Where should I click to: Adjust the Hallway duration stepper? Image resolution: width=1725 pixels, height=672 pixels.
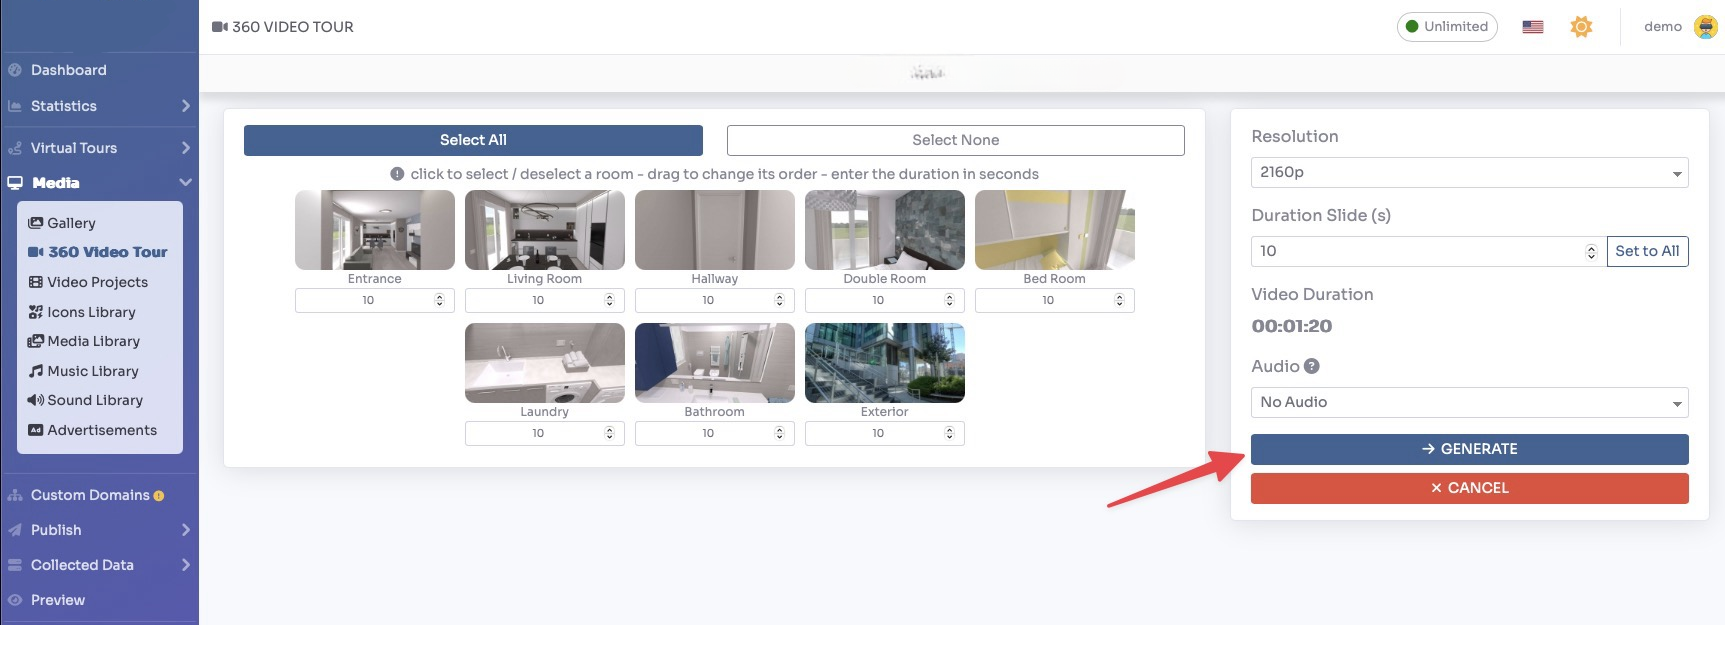[779, 300]
